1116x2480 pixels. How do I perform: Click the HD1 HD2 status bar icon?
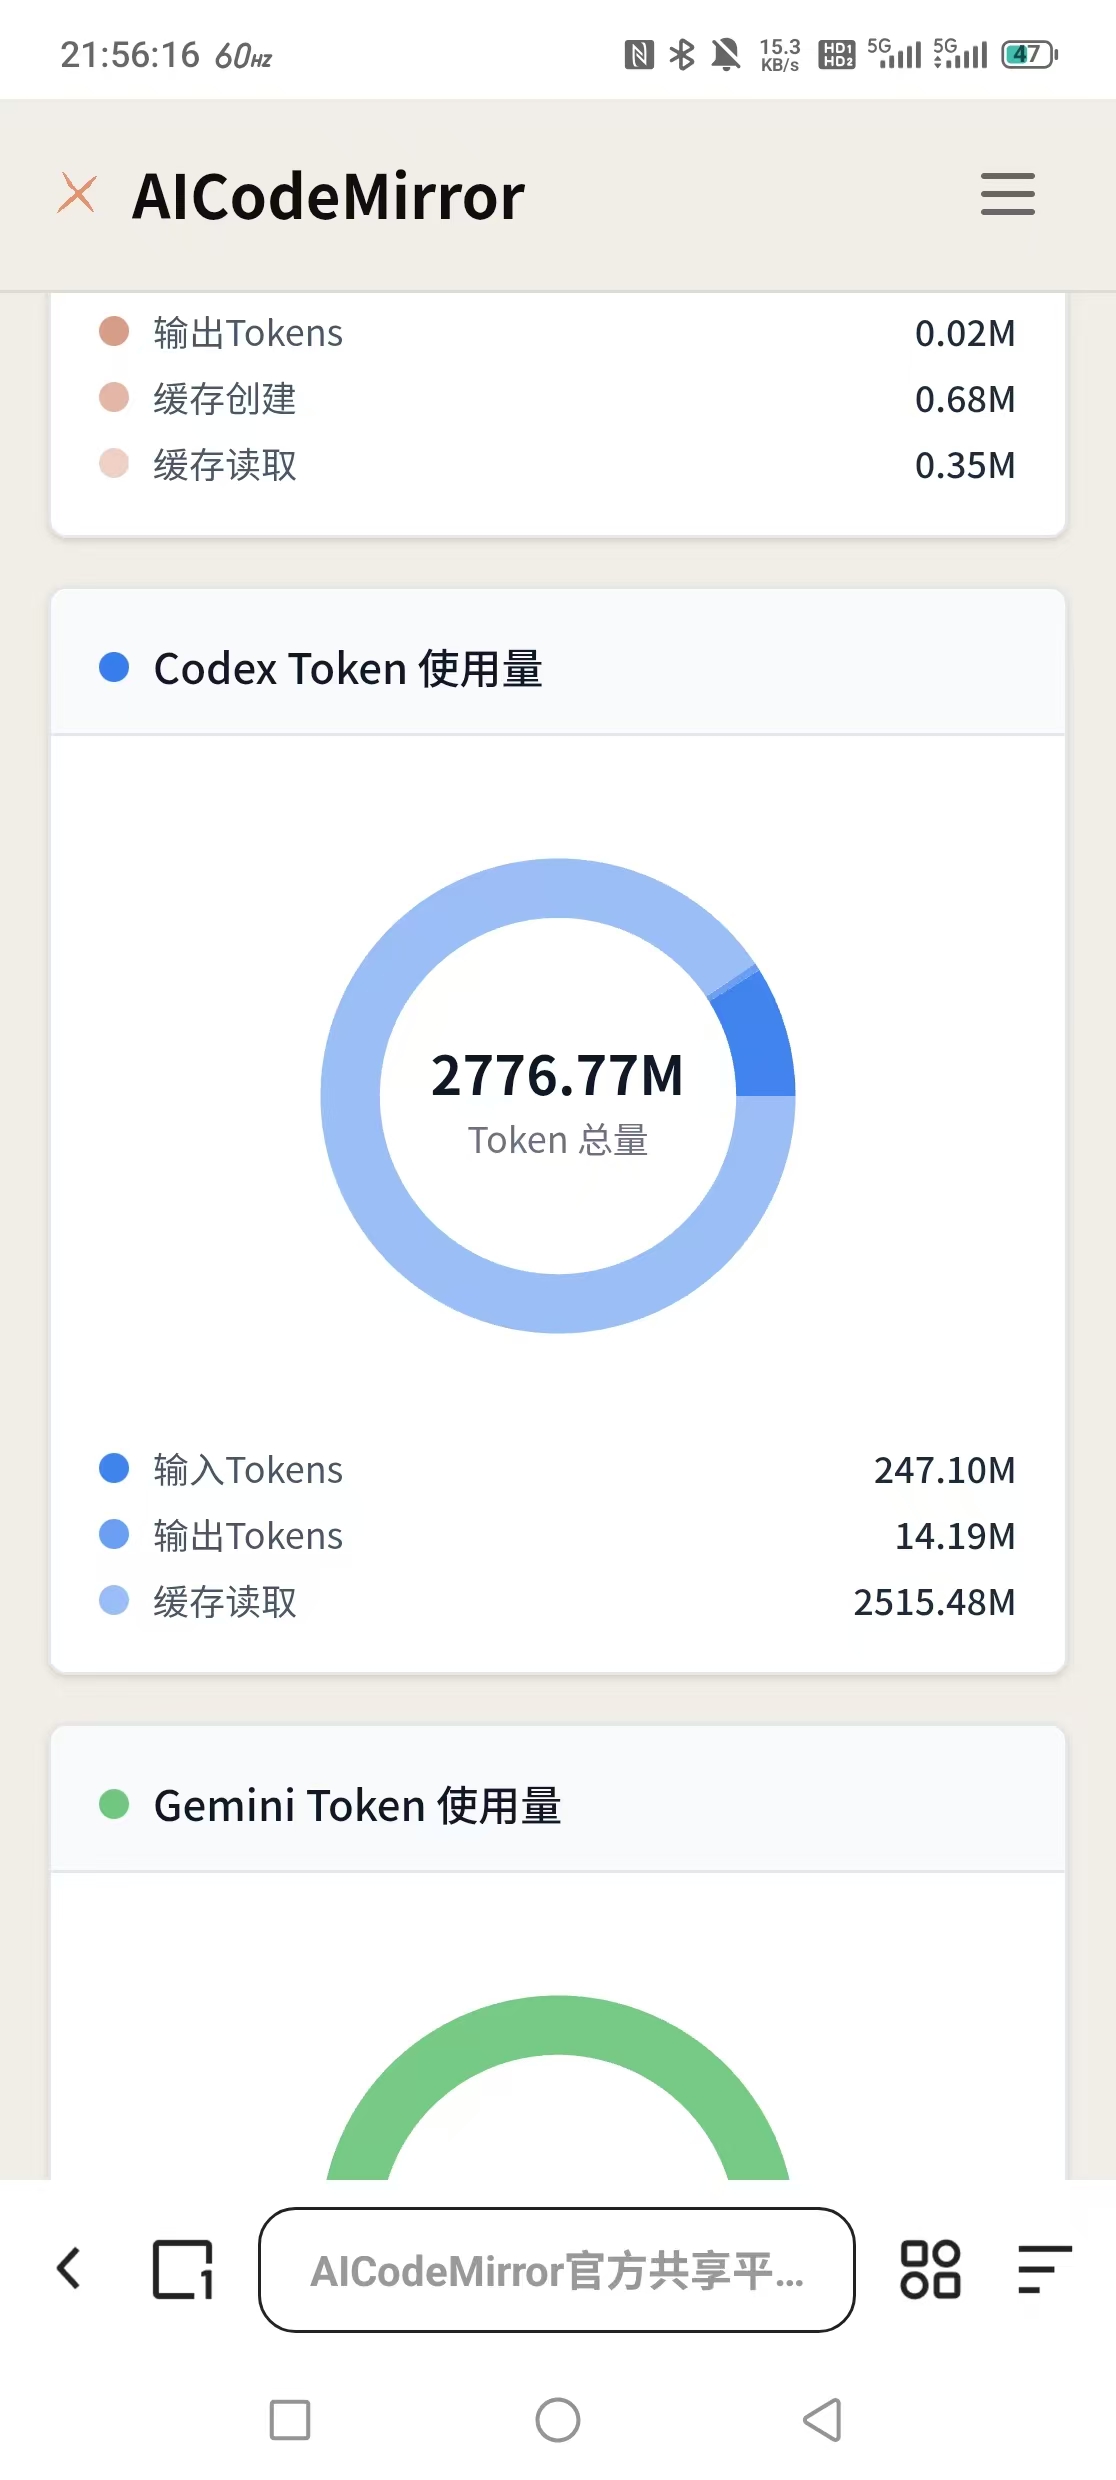[x=837, y=54]
